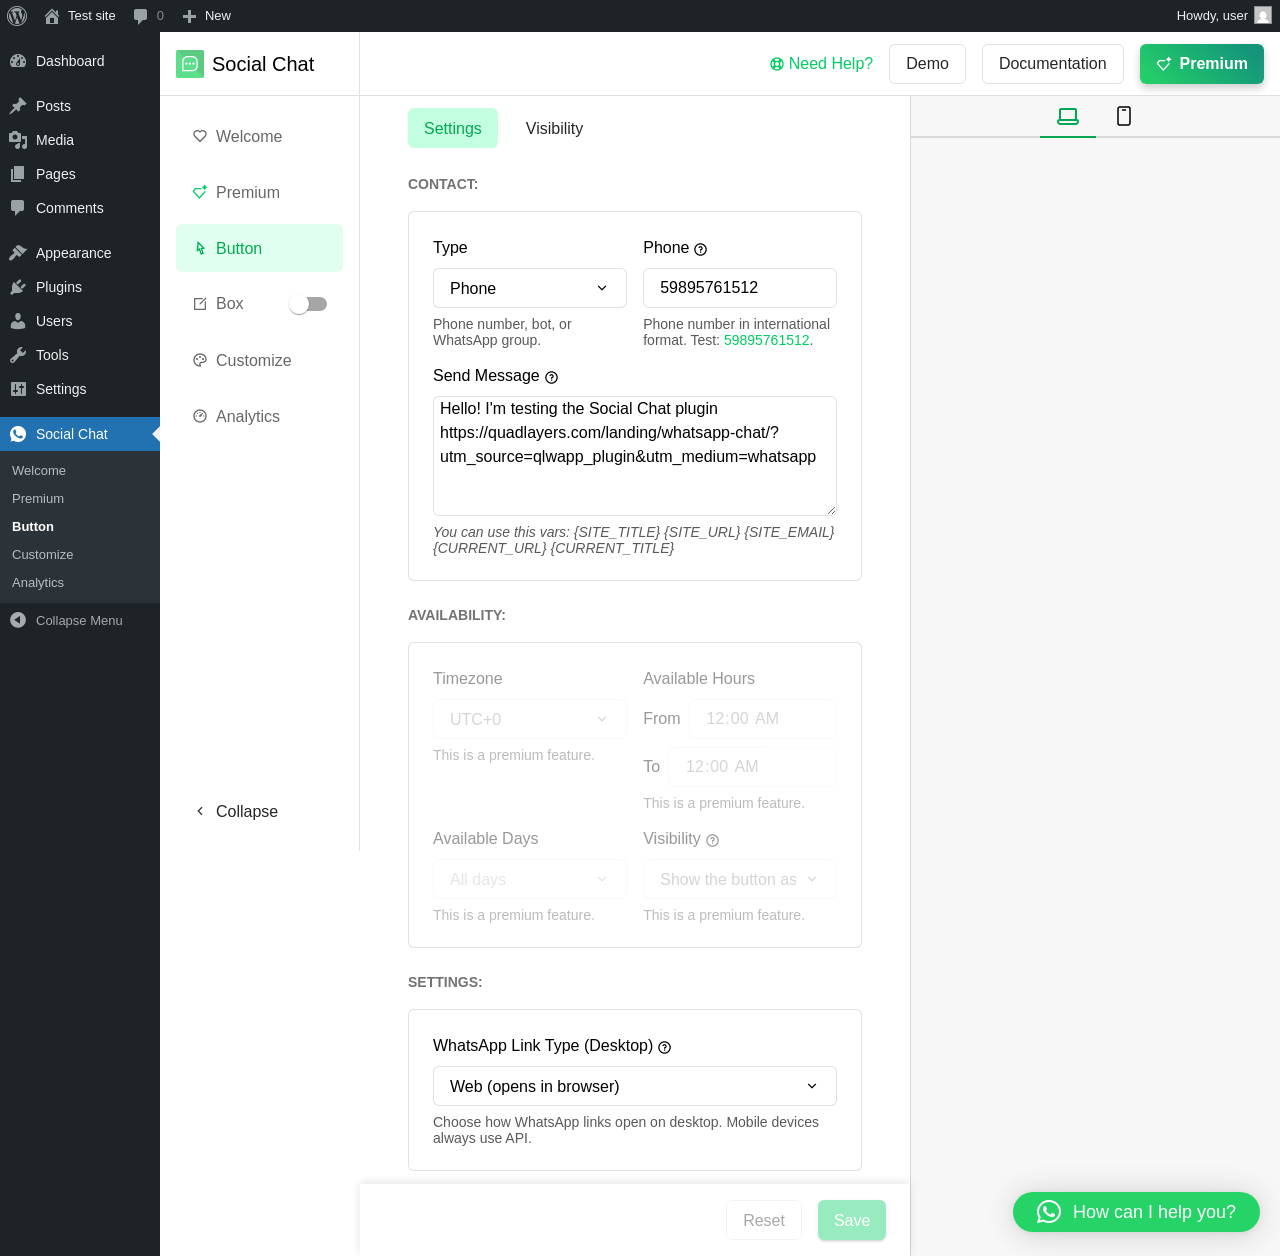The image size is (1280, 1256).
Task: Click the Collapse Menu arrow icon
Action: (18, 620)
